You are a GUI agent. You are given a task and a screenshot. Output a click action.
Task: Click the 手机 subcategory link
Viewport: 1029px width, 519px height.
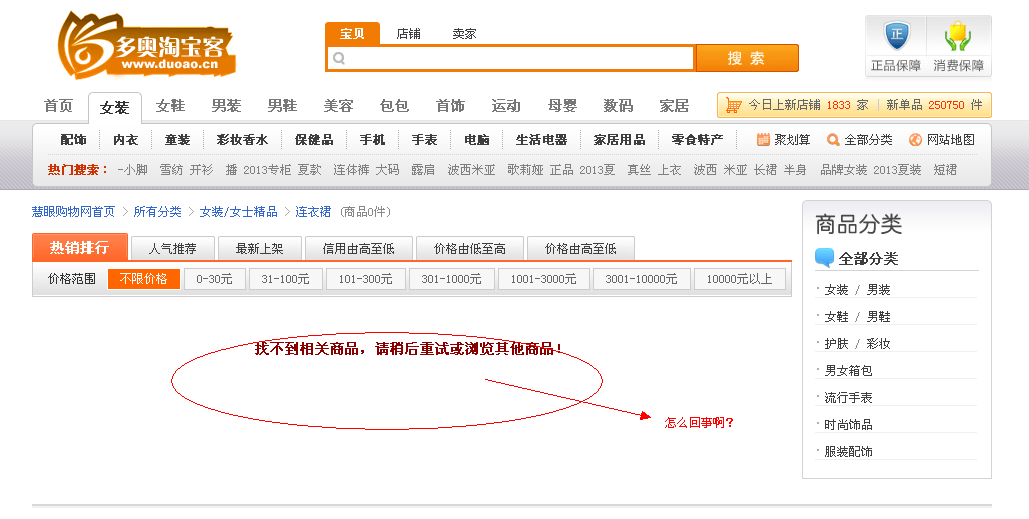pos(372,140)
